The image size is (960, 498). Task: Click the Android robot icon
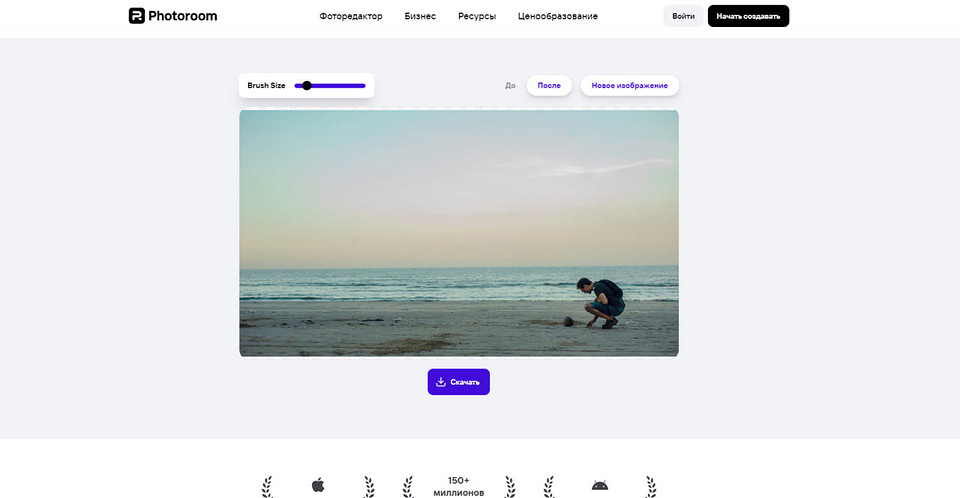[600, 486]
